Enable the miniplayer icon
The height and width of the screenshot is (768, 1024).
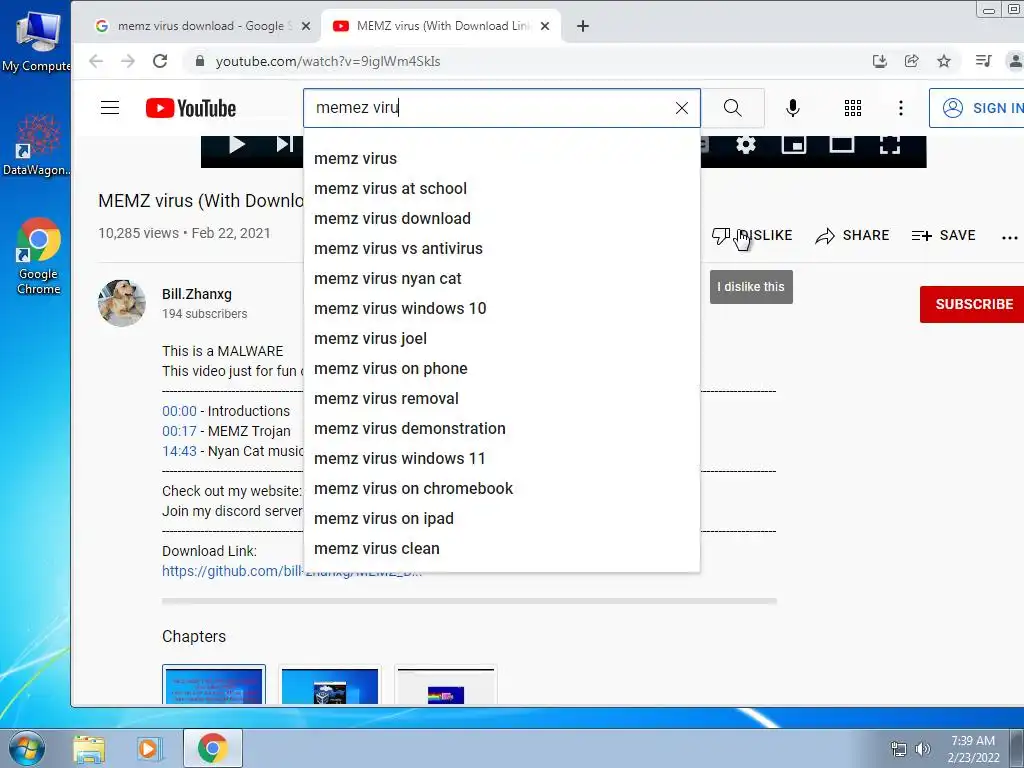pyautogui.click(x=793, y=144)
